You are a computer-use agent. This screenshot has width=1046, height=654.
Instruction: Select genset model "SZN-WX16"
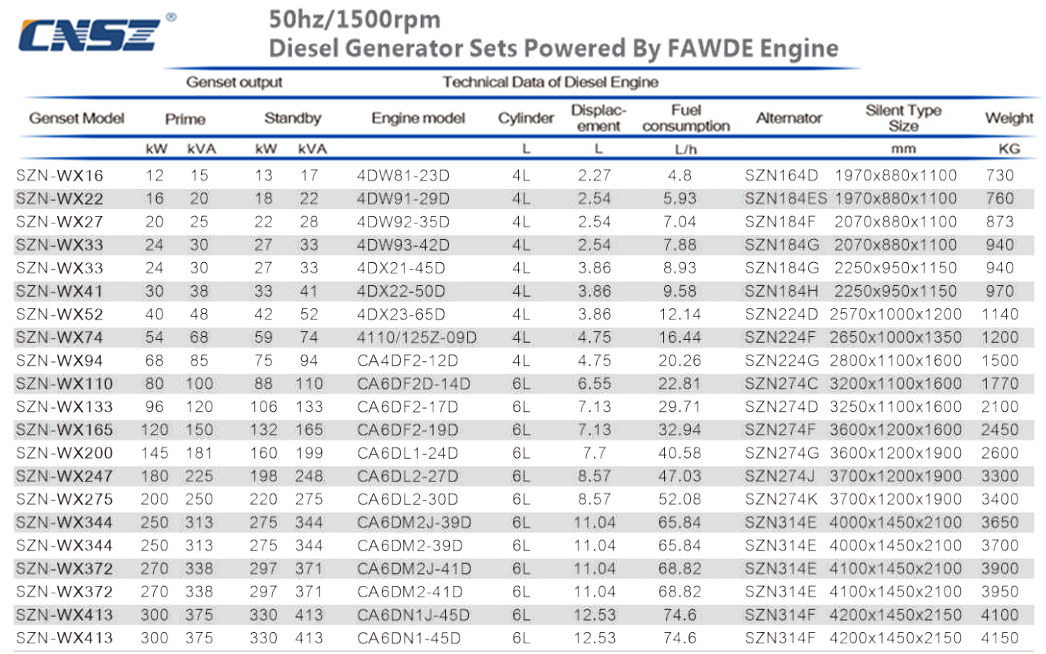(x=59, y=176)
